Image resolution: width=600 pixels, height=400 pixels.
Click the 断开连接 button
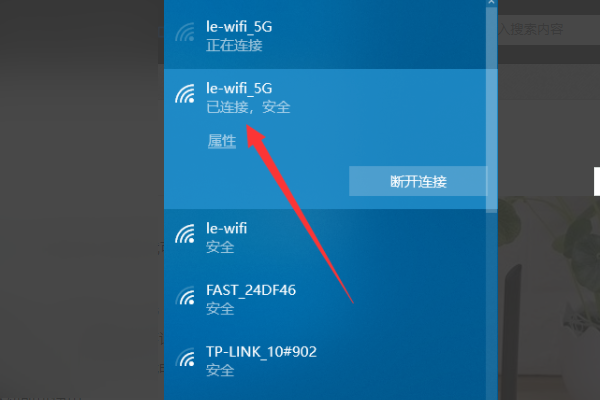coord(418,181)
